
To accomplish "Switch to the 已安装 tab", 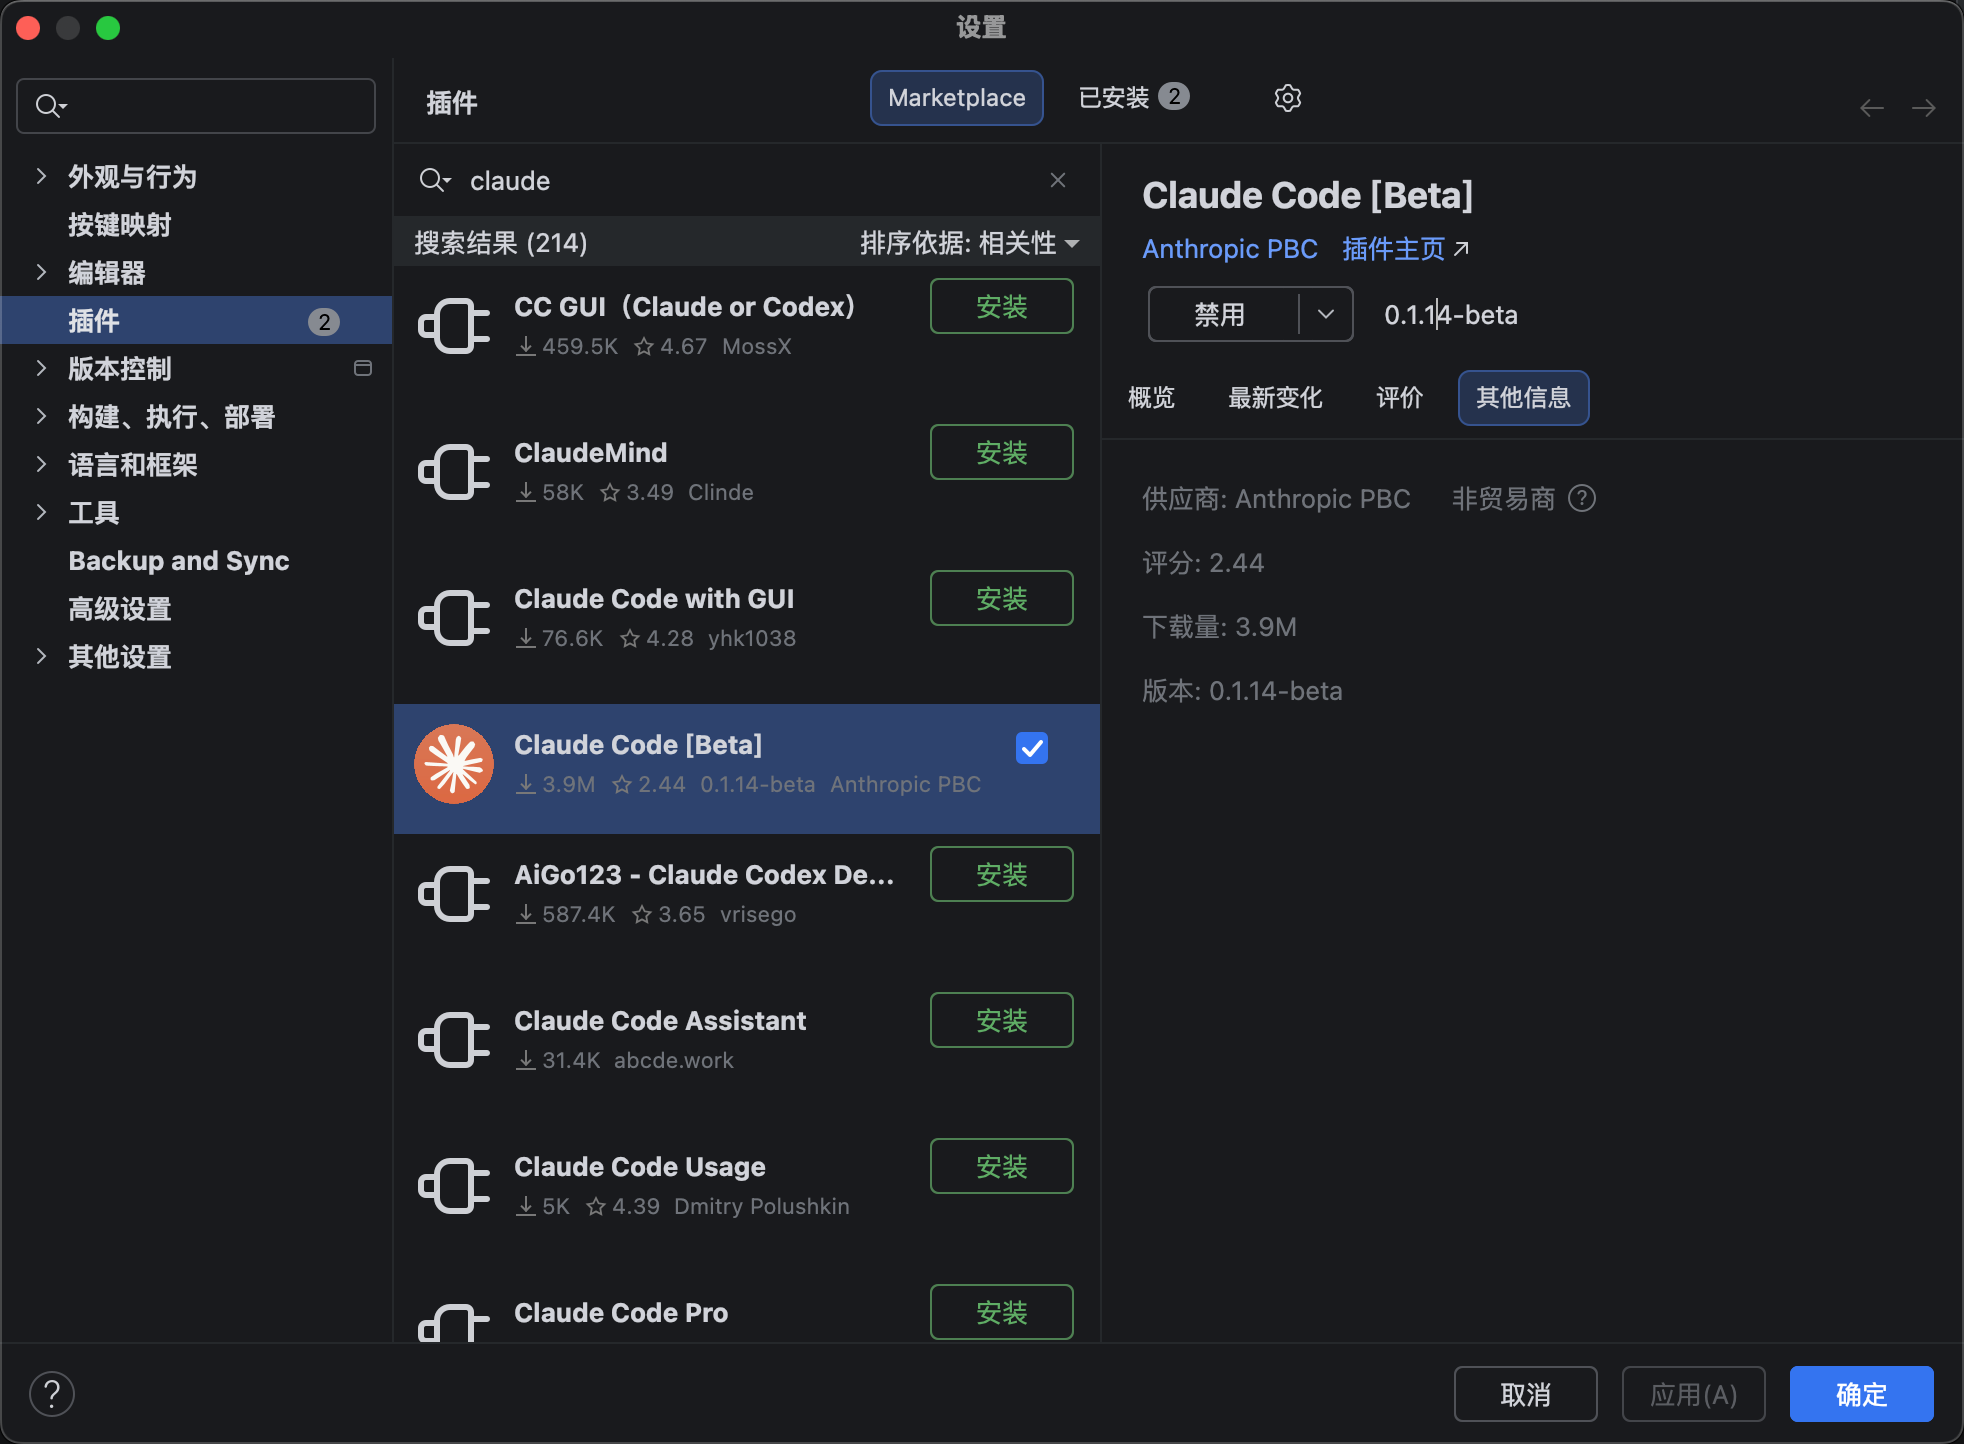I will [x=1134, y=98].
